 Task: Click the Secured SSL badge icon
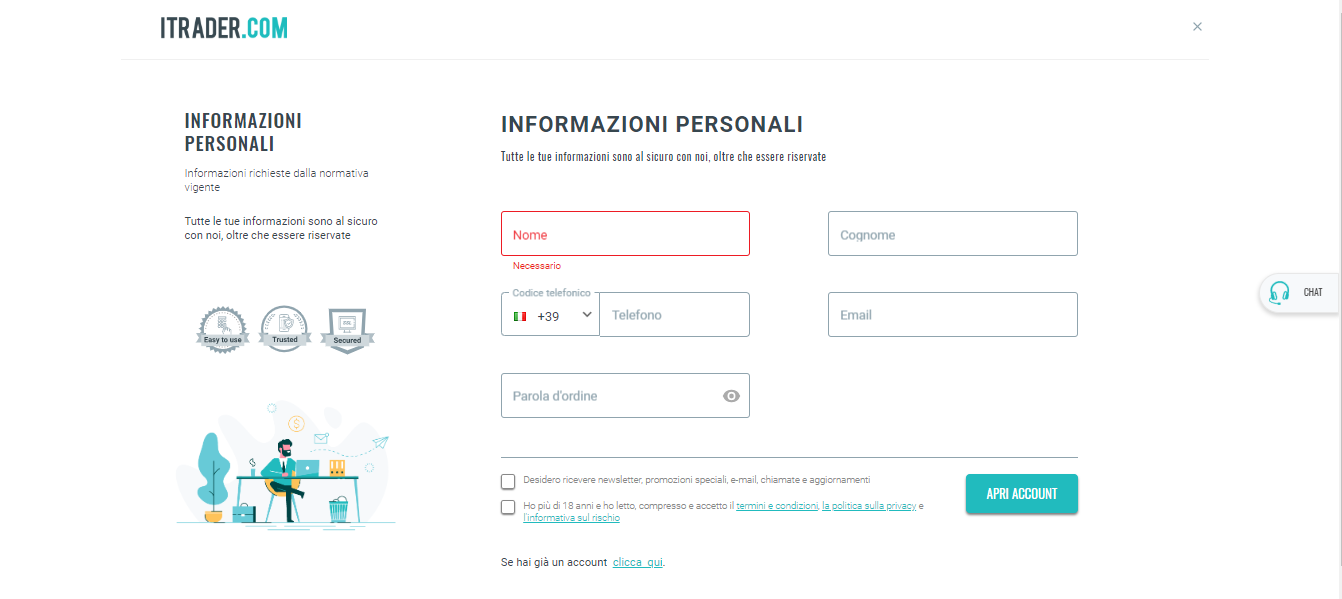click(347, 328)
